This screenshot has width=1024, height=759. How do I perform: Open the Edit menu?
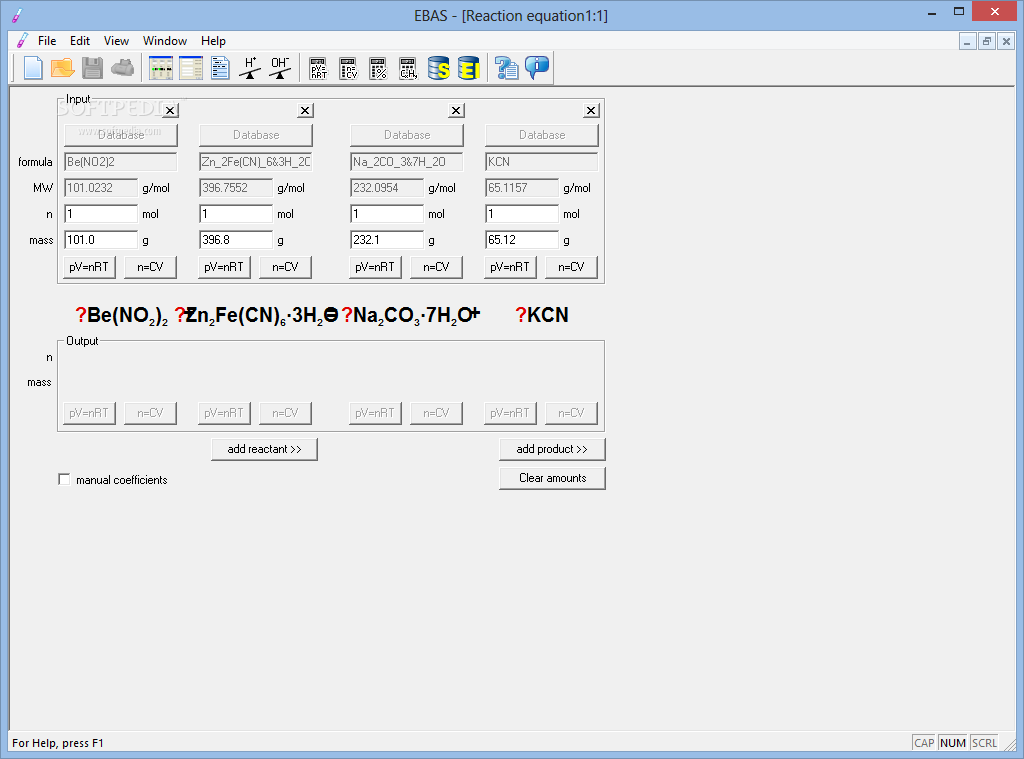[x=80, y=40]
